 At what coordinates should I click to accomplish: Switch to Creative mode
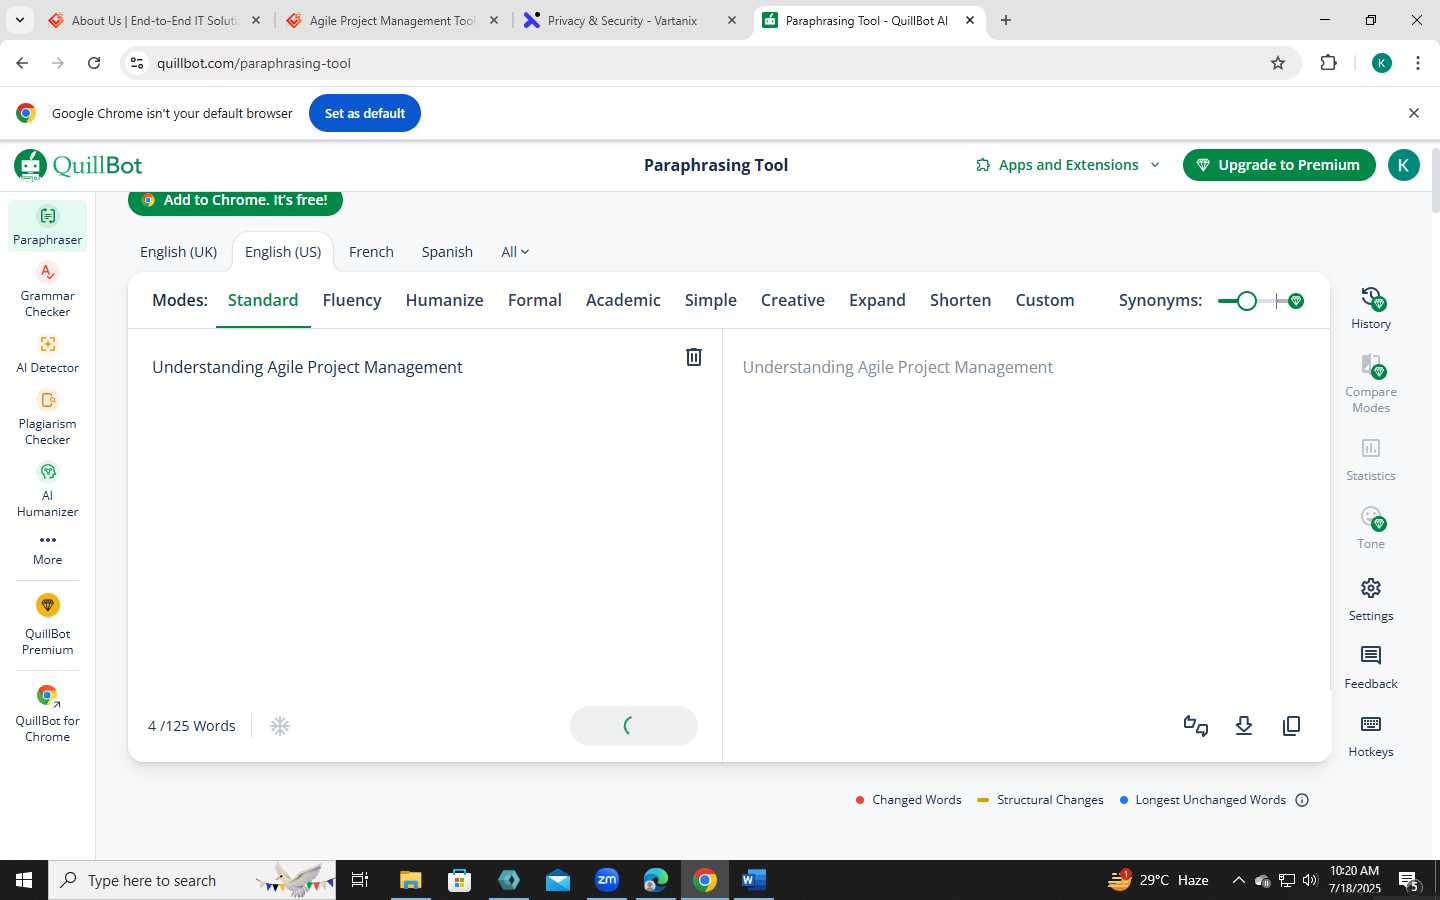(793, 300)
